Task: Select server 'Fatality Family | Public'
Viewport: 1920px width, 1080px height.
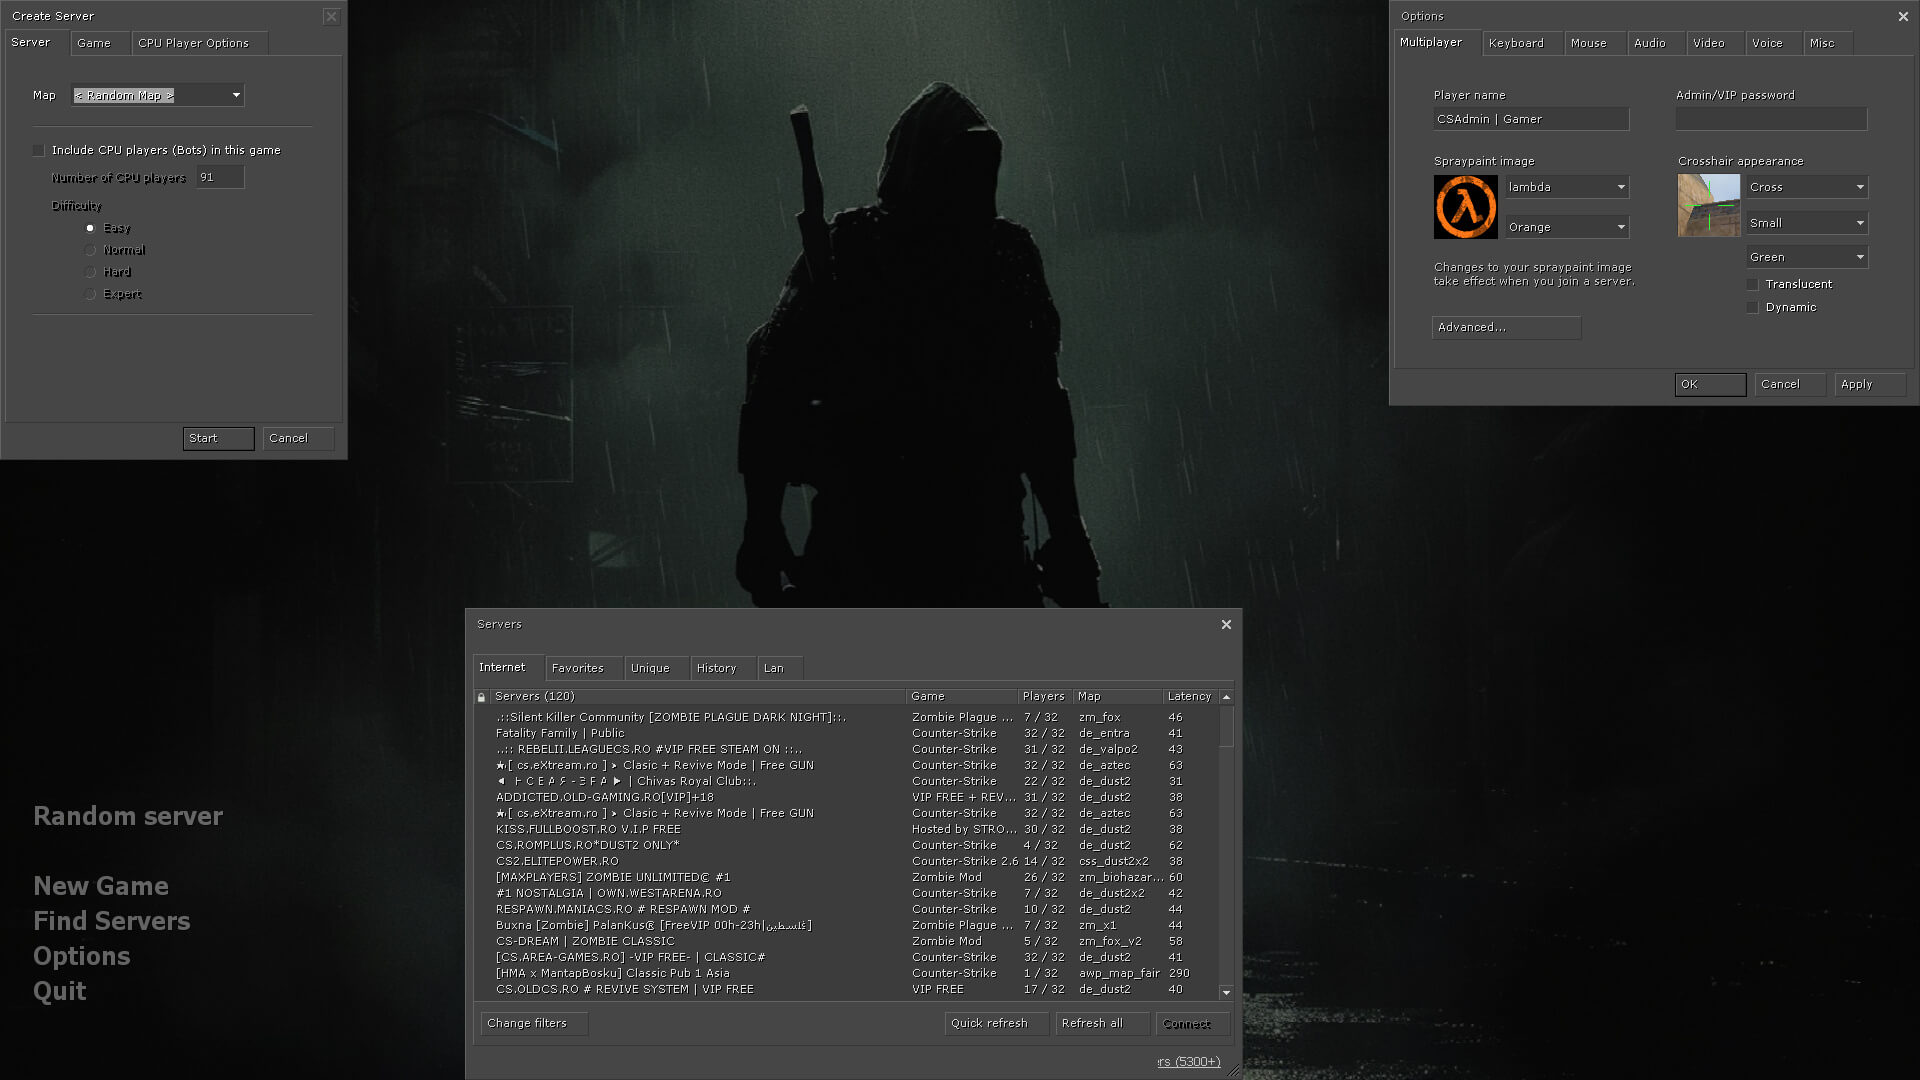Action: coord(846,734)
